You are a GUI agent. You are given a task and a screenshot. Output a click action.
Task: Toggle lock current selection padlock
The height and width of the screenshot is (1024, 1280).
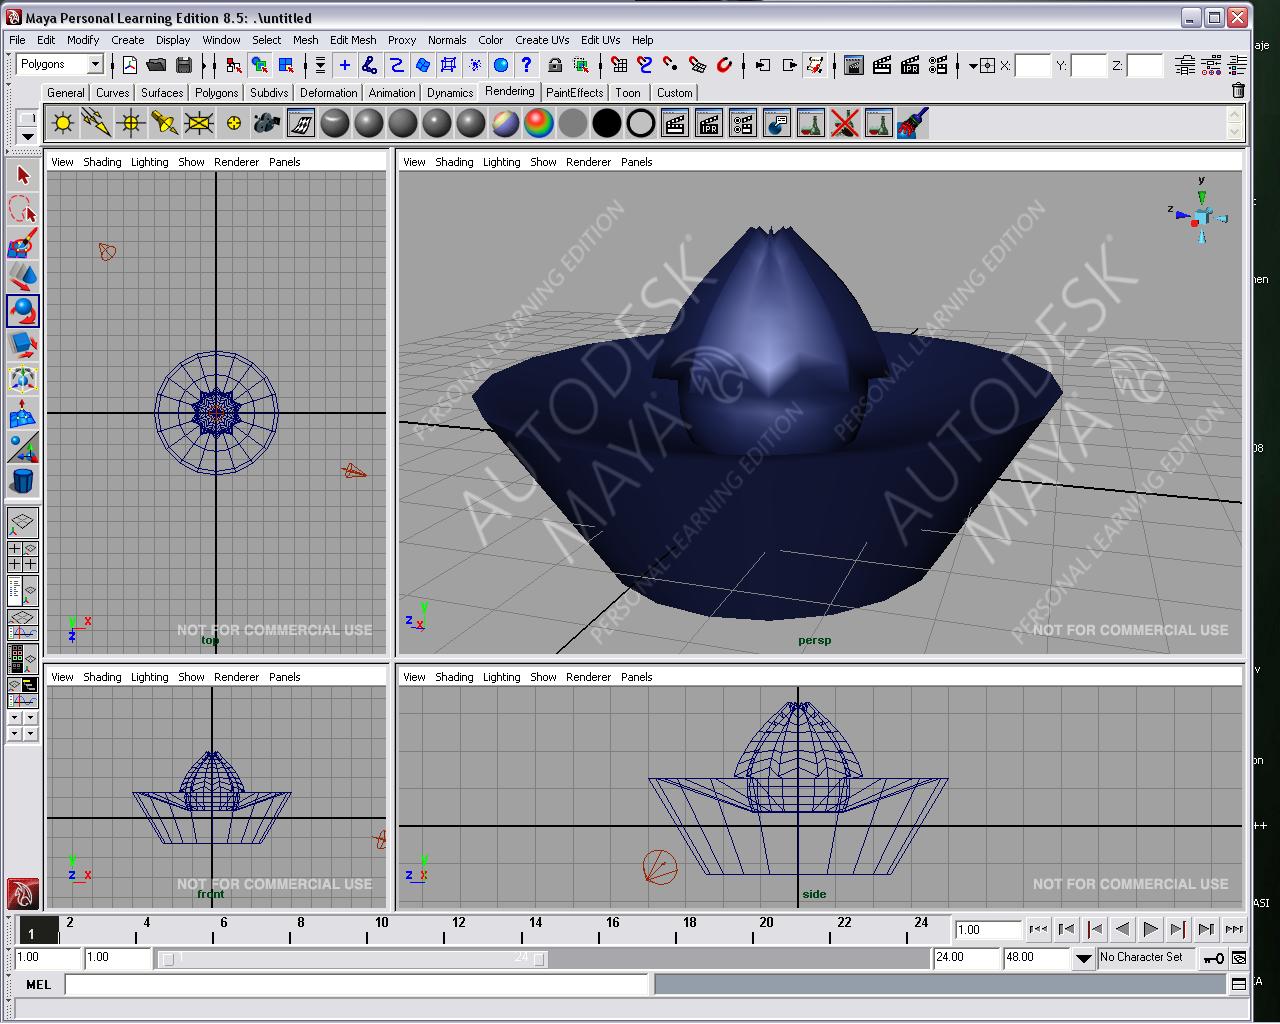click(555, 65)
